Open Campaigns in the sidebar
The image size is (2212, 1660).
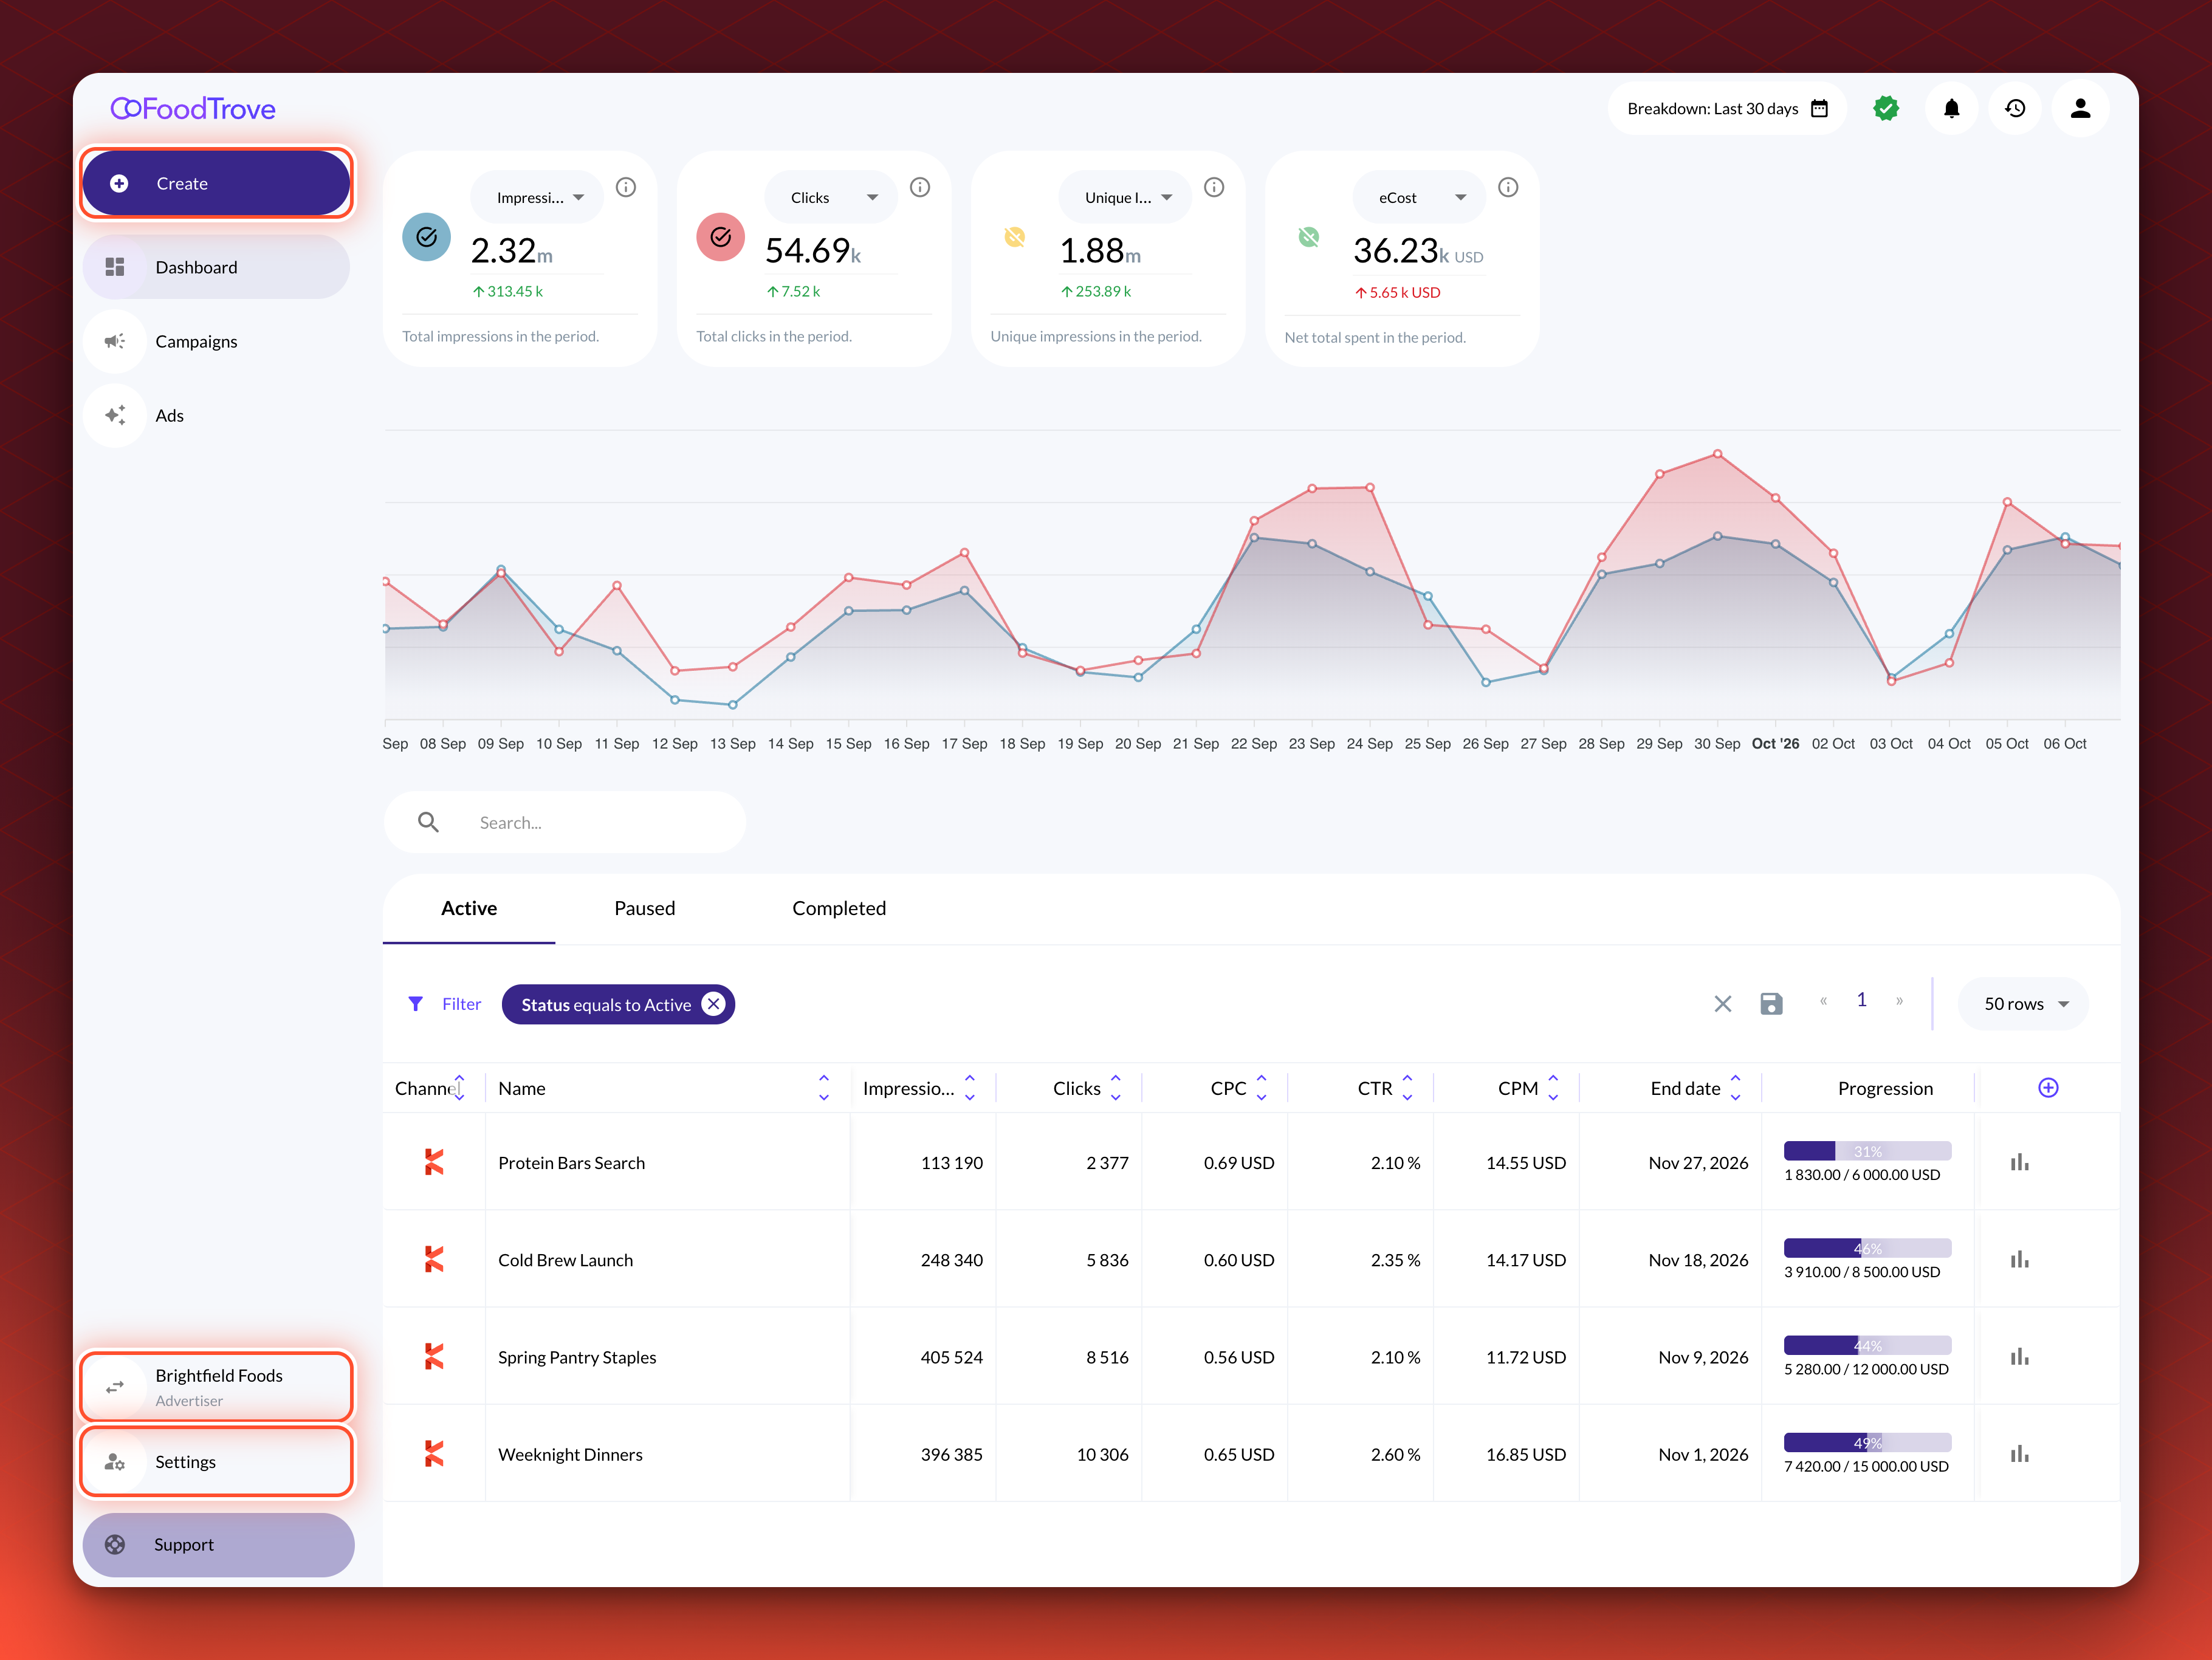pyautogui.click(x=216, y=341)
